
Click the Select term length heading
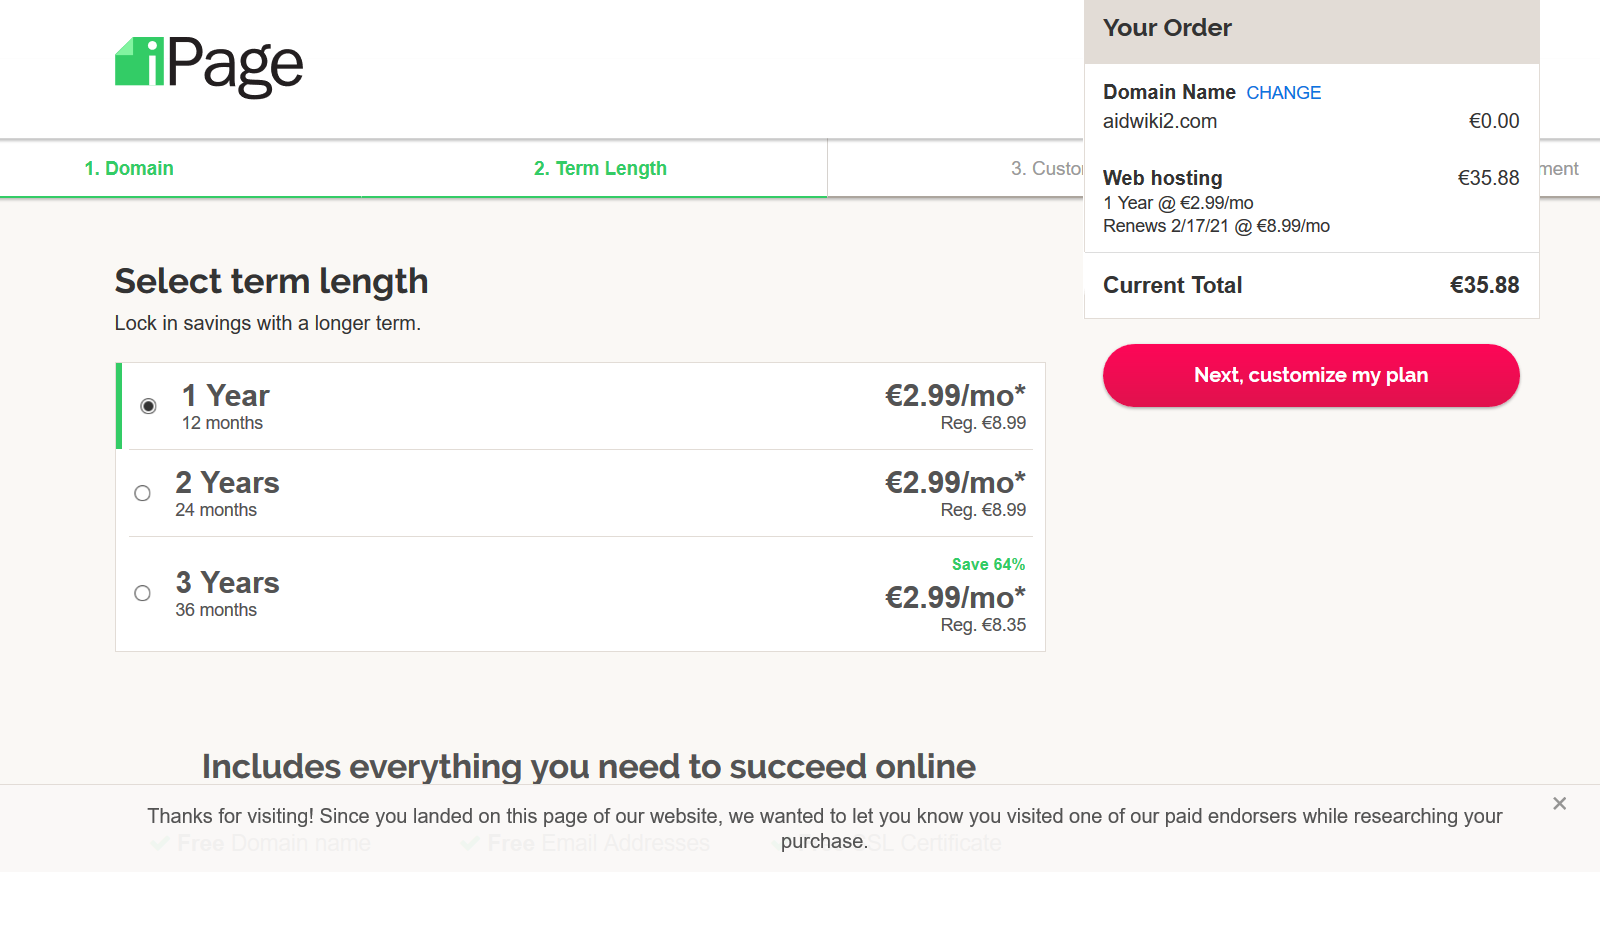271,282
